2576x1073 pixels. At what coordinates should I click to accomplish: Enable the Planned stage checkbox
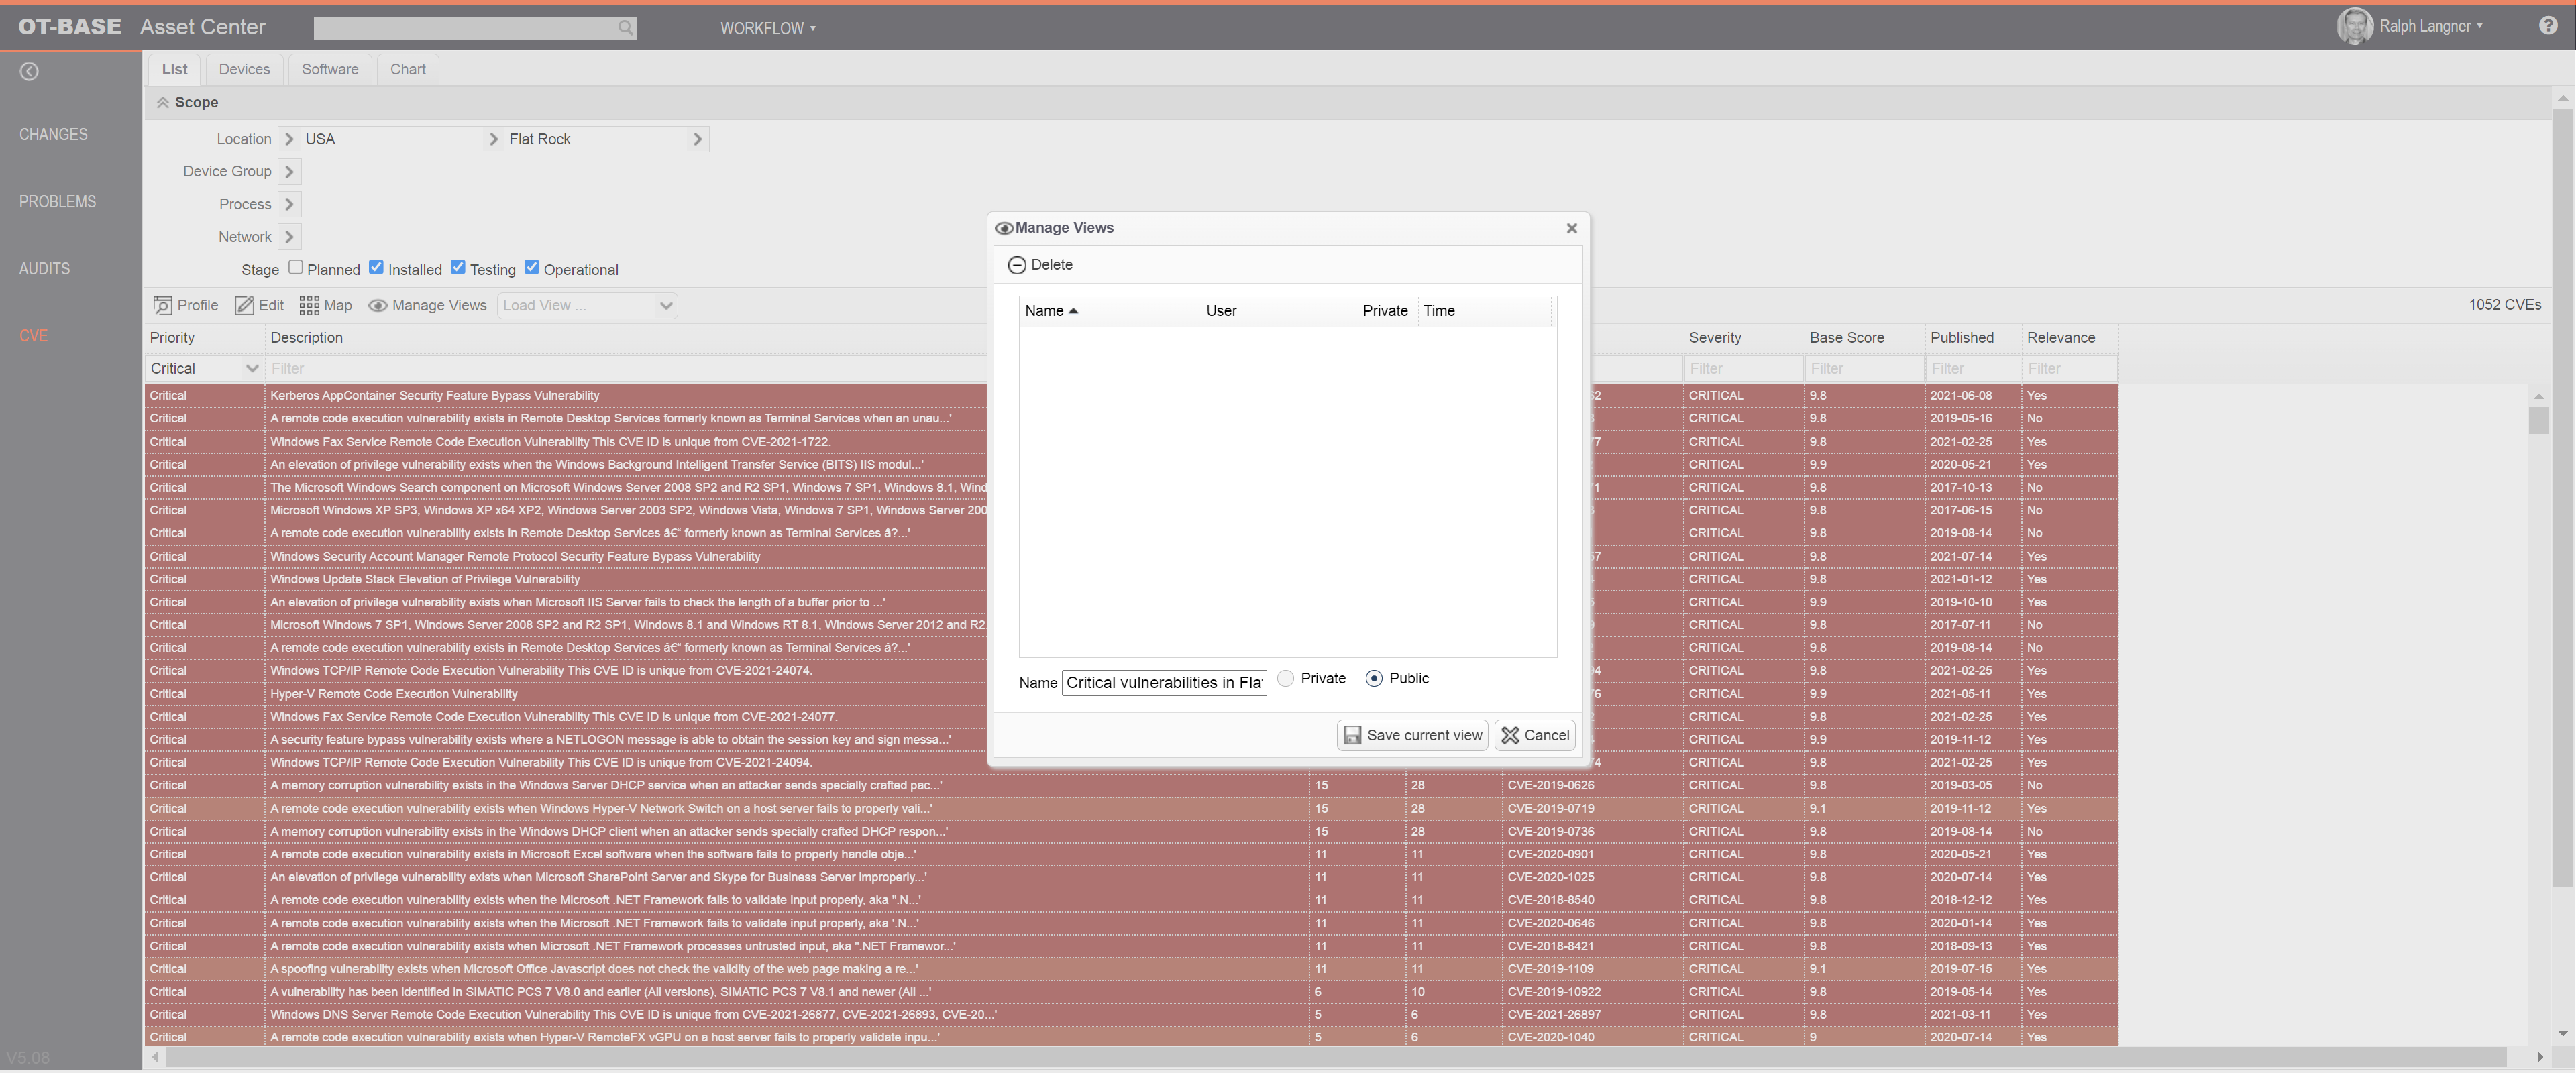296,267
